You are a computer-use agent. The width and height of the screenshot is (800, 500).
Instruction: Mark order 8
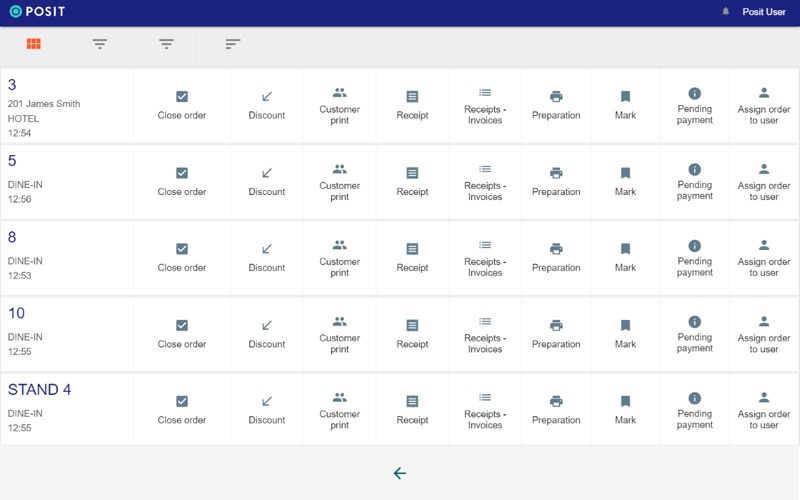[626, 258]
